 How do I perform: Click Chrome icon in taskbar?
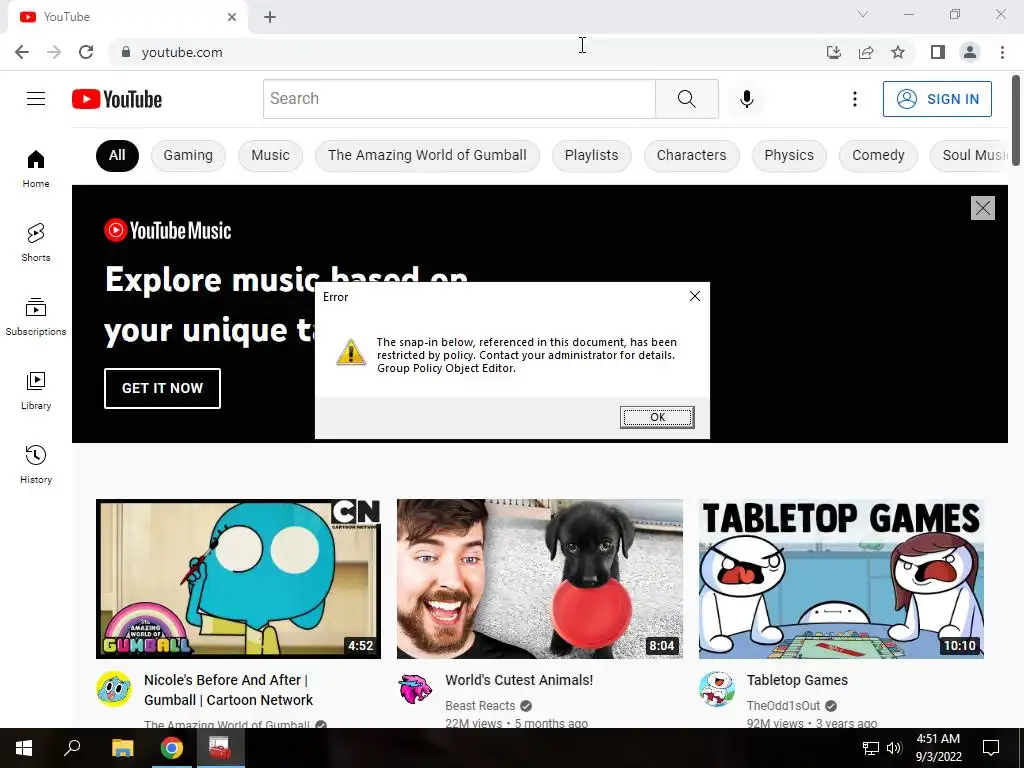(172, 748)
